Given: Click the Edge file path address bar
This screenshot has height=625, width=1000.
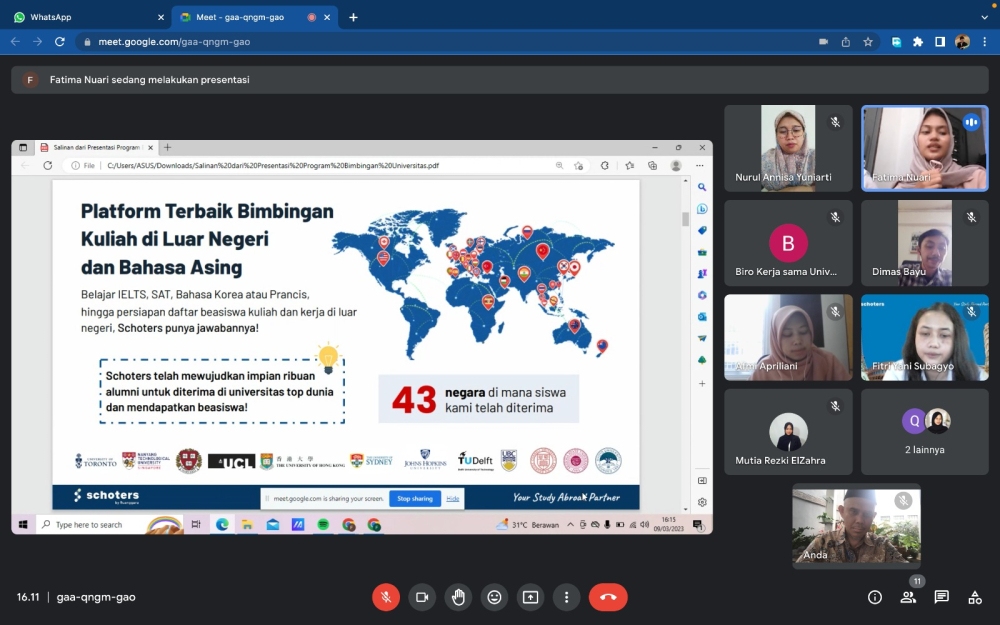Looking at the screenshot, I should 273,165.
